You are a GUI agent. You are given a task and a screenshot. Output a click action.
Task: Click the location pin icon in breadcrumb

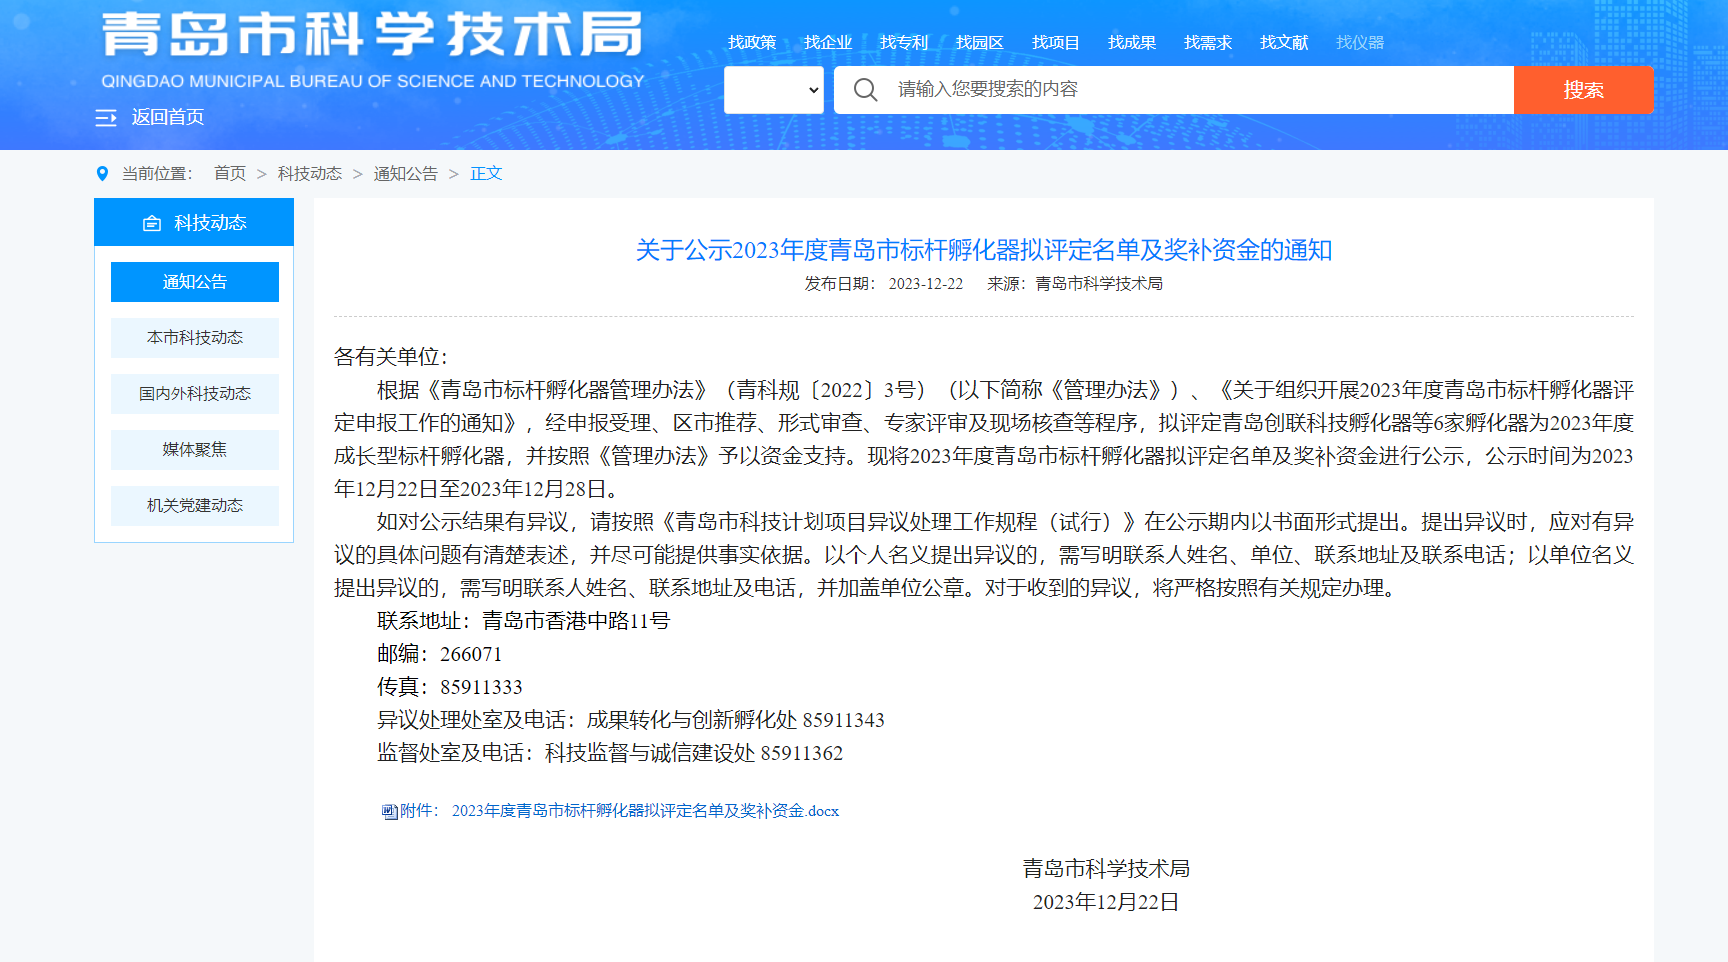[102, 174]
